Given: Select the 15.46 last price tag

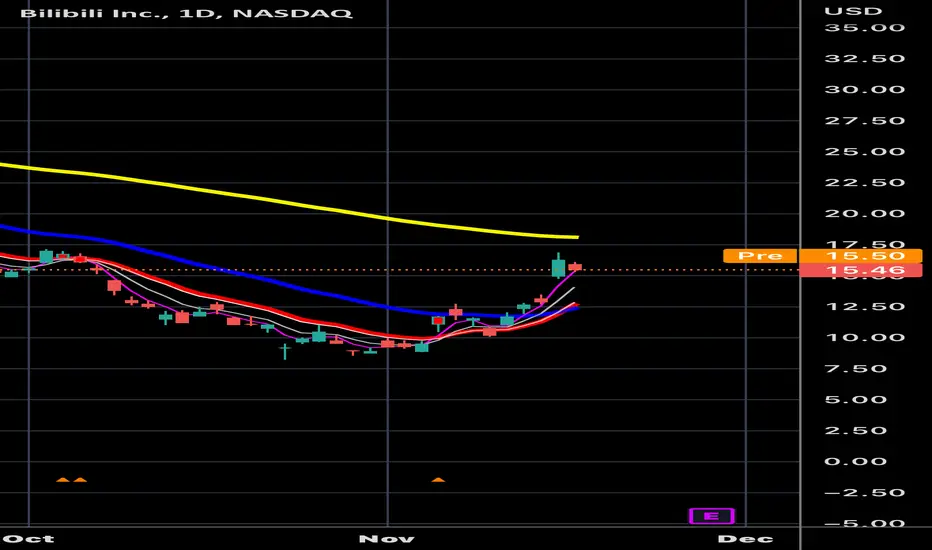Looking at the screenshot, I should (x=860, y=270).
